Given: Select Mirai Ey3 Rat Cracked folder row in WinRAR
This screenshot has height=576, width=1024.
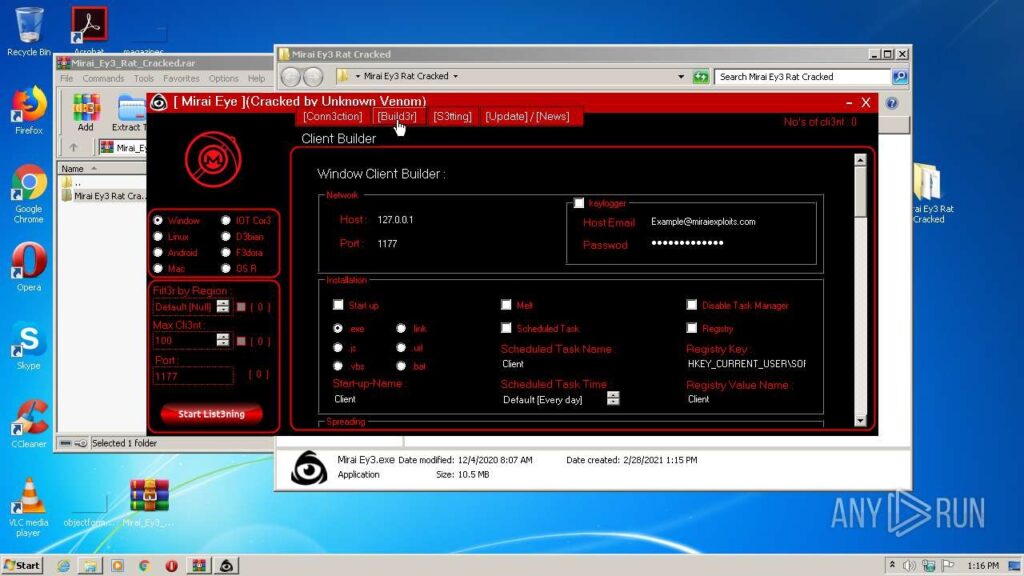Looking at the screenshot, I should (x=103, y=196).
